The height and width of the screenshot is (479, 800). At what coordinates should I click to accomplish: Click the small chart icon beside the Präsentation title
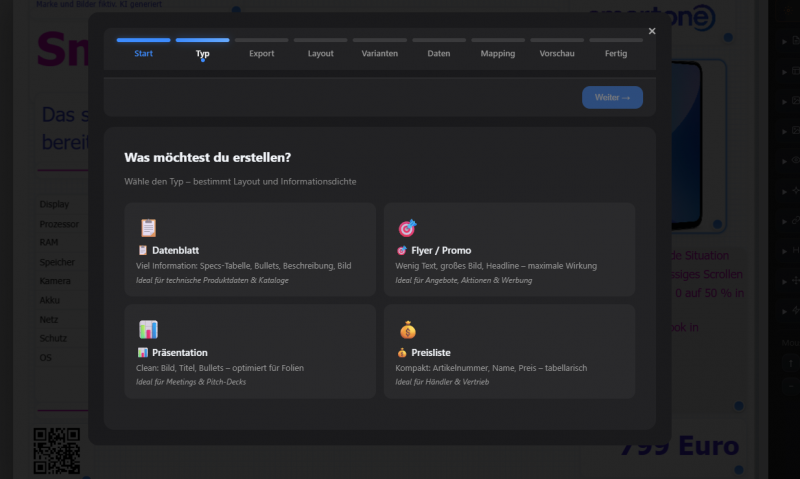coord(143,352)
